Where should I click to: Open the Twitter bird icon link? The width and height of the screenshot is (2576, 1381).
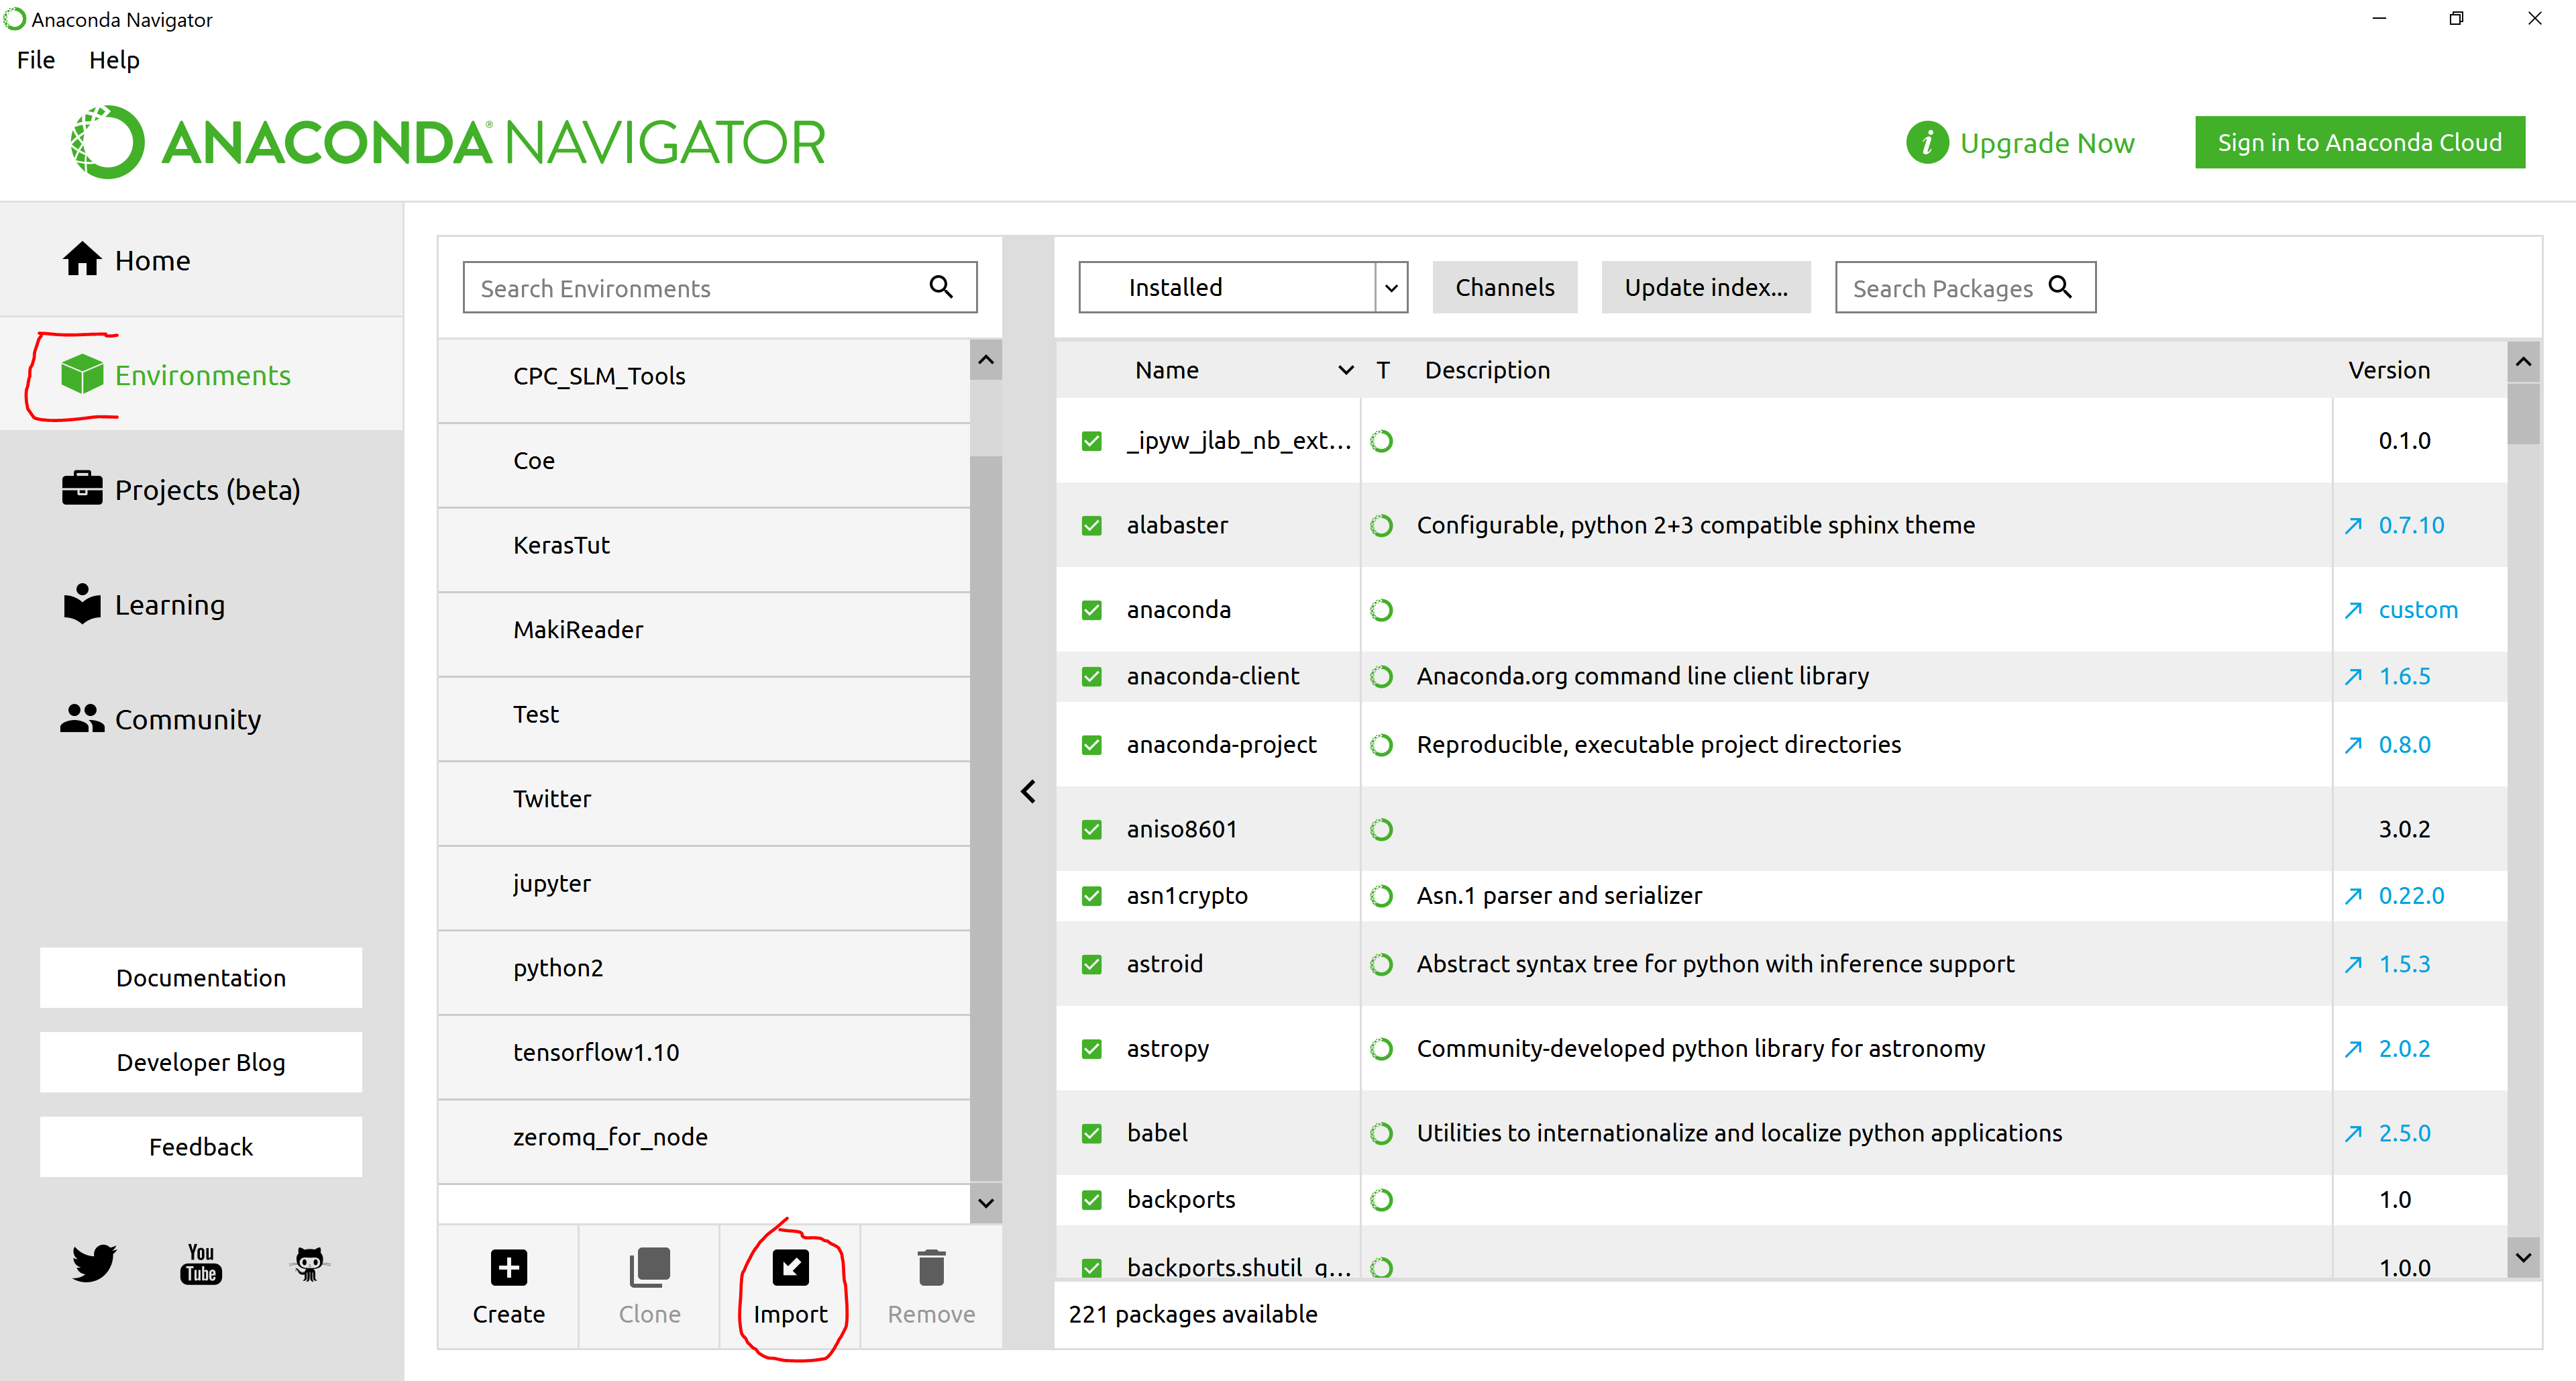pyautogui.click(x=94, y=1263)
